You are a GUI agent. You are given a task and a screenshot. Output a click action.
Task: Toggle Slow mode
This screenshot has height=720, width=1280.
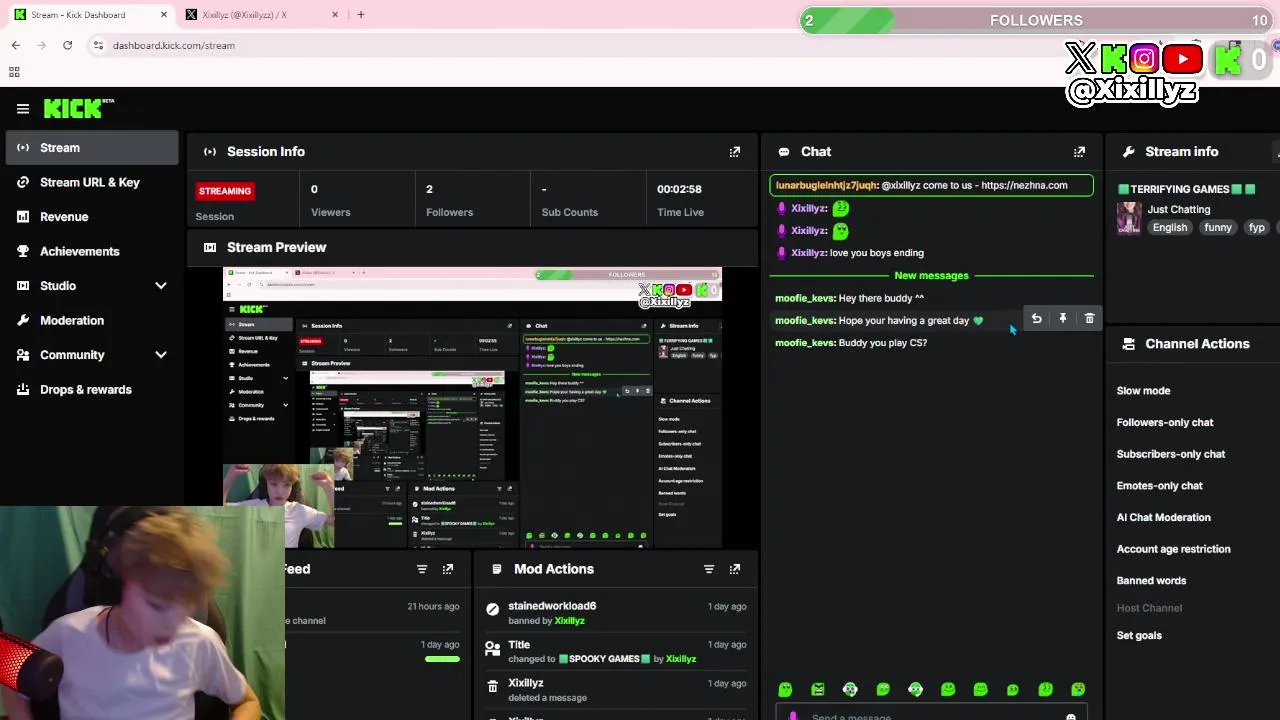point(1143,391)
